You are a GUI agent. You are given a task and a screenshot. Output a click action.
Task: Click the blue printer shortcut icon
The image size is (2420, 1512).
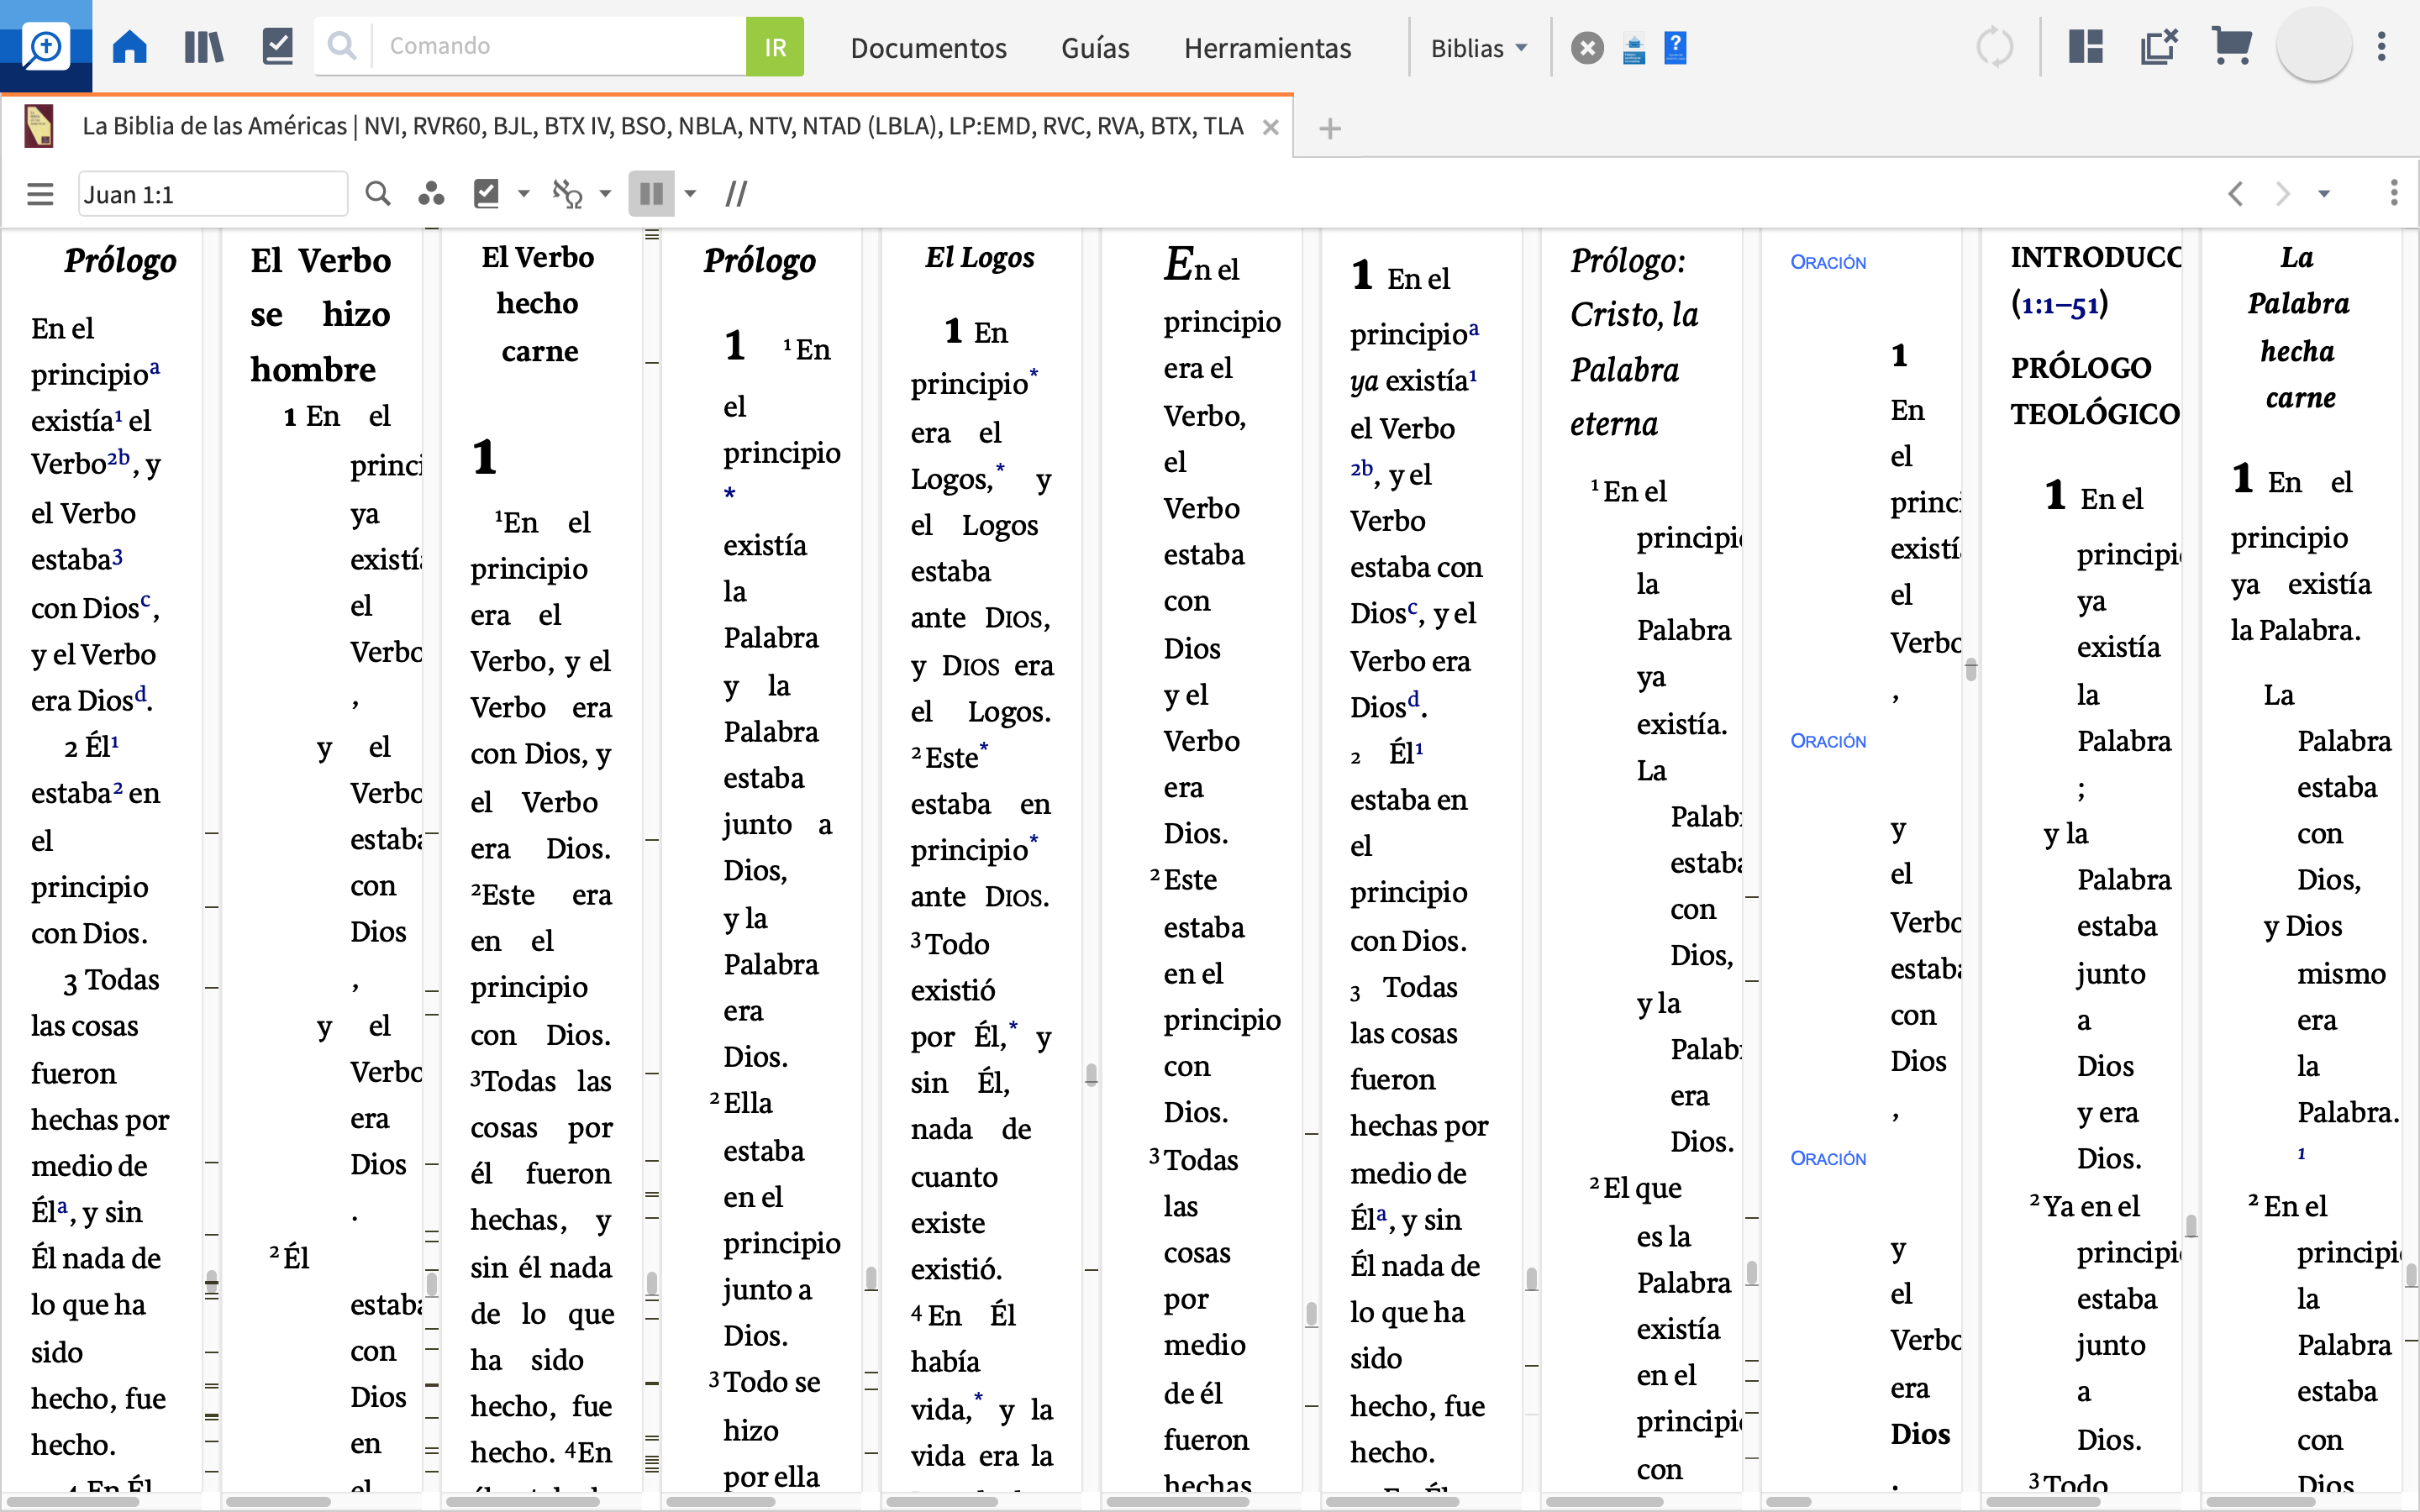[x=1634, y=48]
